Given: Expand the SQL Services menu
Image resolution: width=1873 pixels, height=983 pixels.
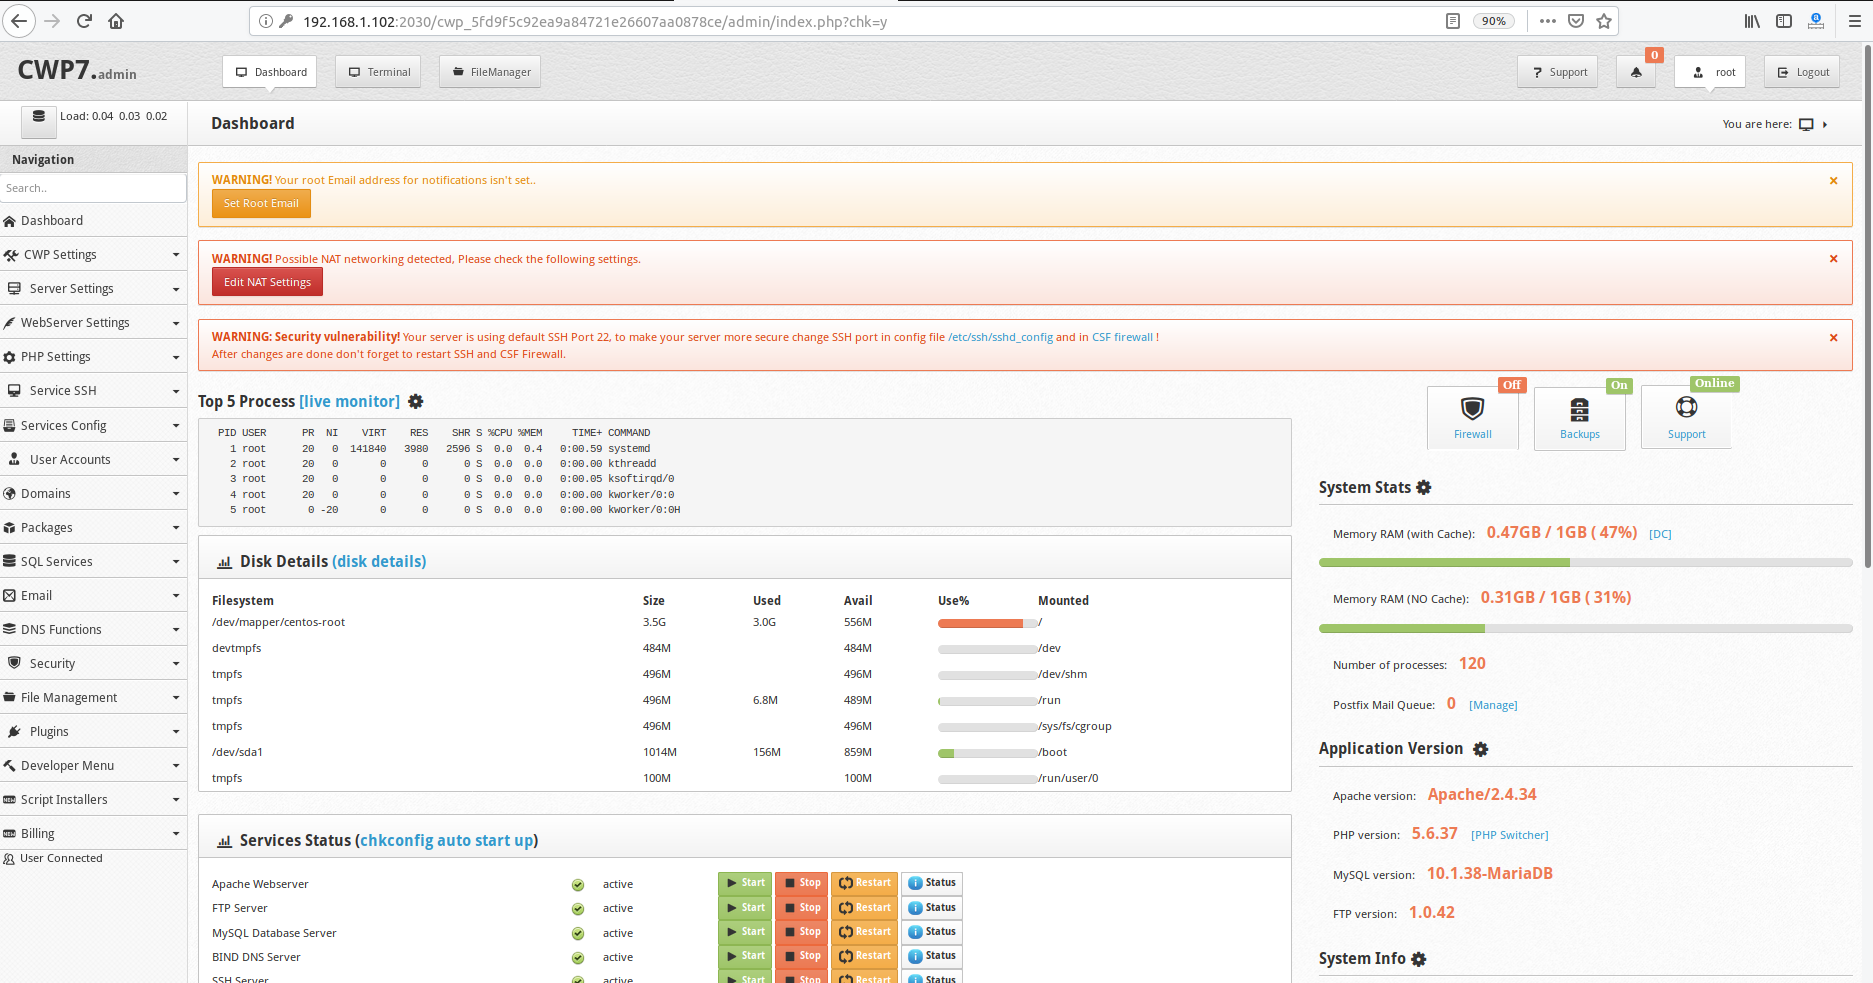Looking at the screenshot, I should click(x=92, y=562).
